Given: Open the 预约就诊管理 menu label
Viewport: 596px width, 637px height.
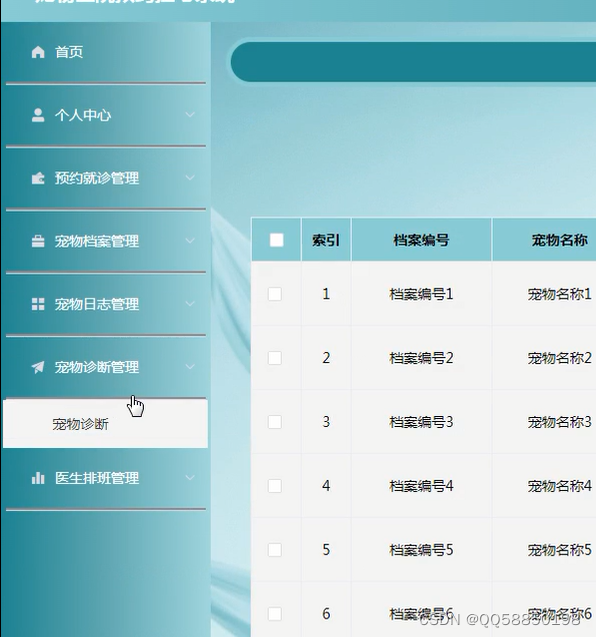Looking at the screenshot, I should (97, 178).
